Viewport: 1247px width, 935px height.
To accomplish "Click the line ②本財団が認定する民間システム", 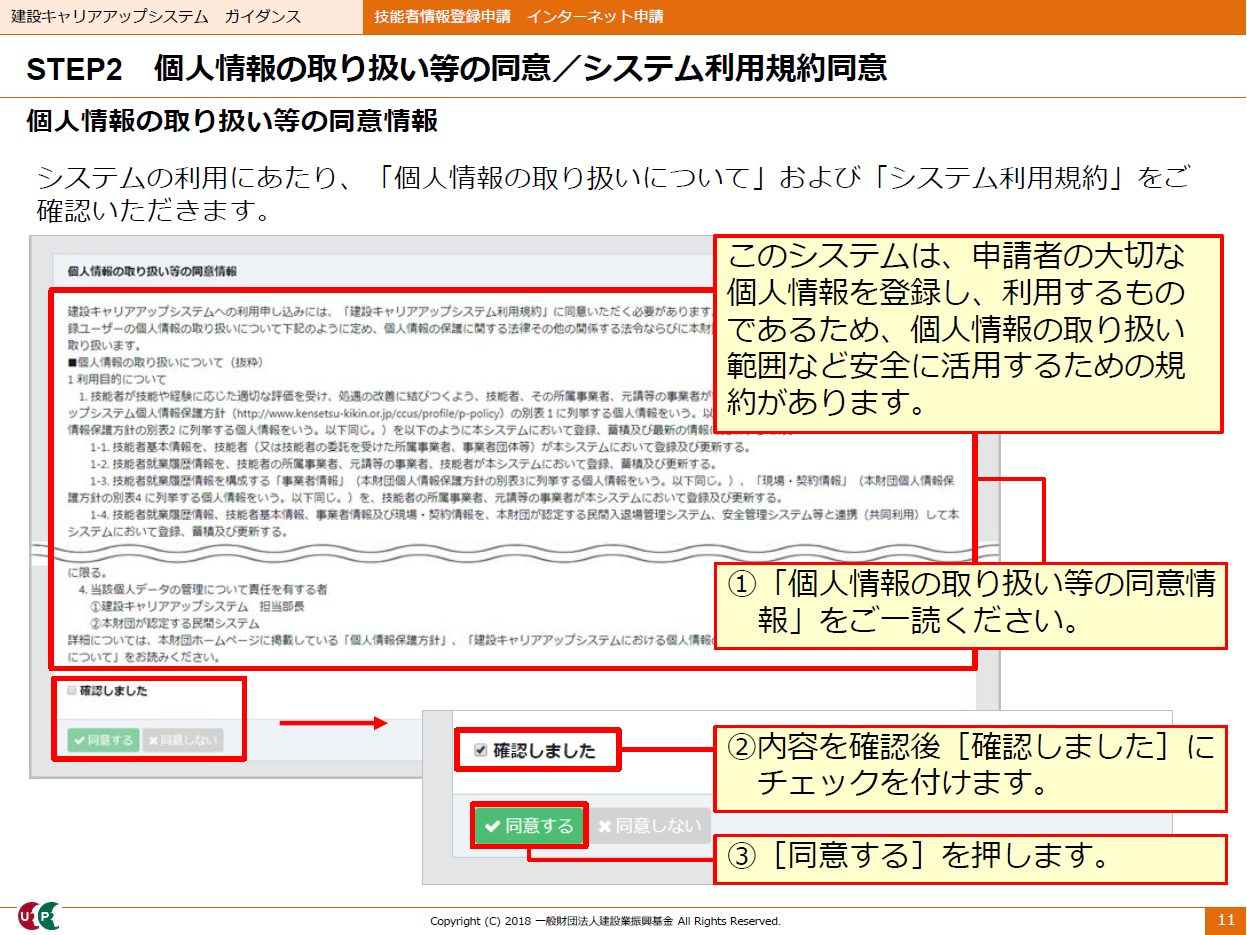I will coord(174,623).
